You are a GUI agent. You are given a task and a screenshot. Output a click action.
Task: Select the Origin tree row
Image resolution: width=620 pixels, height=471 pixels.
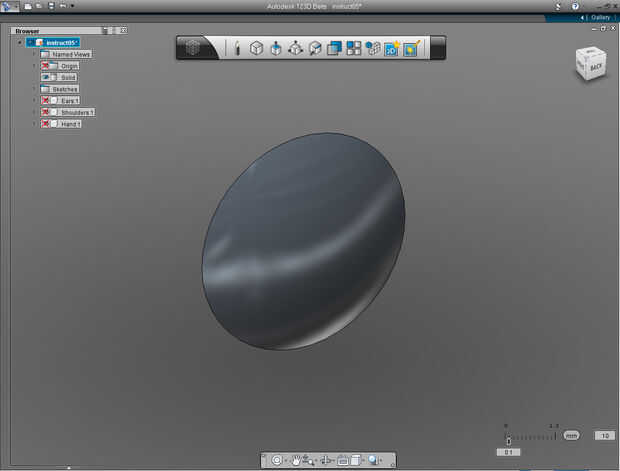click(x=60, y=66)
